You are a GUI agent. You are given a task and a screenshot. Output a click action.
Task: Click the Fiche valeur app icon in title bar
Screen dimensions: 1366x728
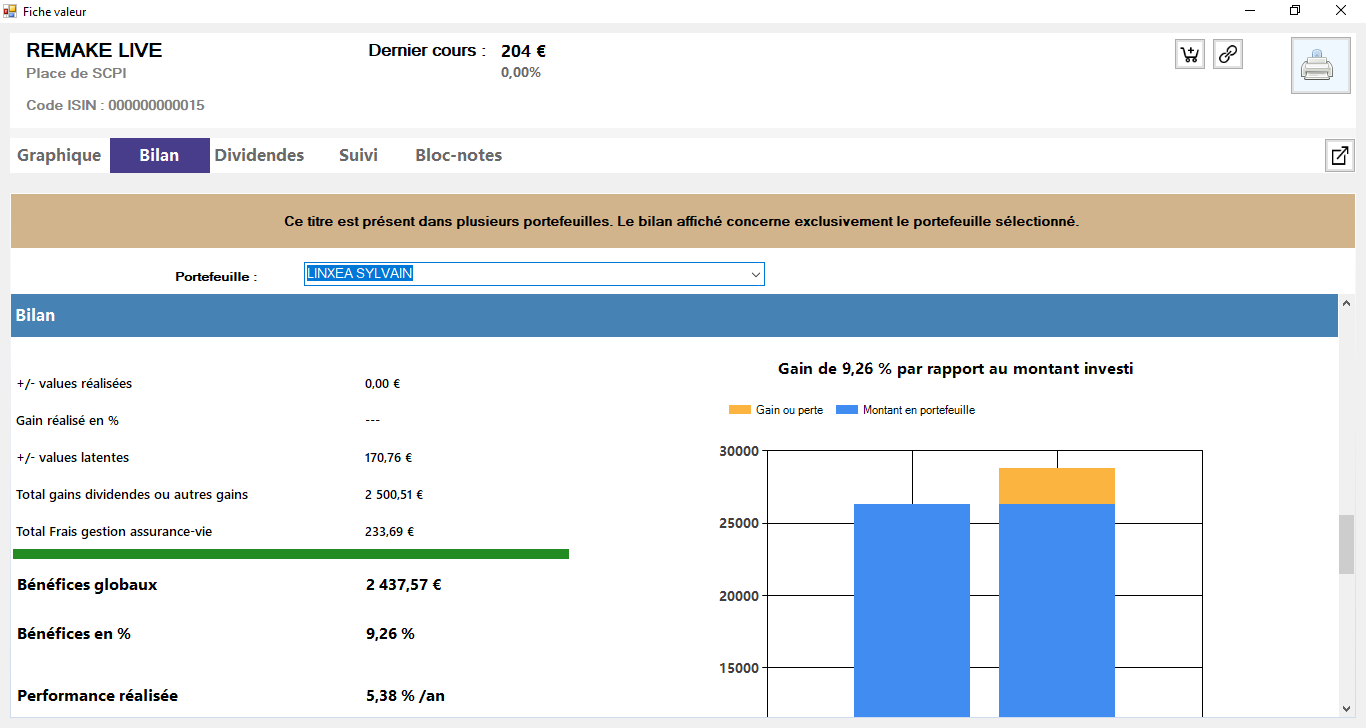click(10, 10)
